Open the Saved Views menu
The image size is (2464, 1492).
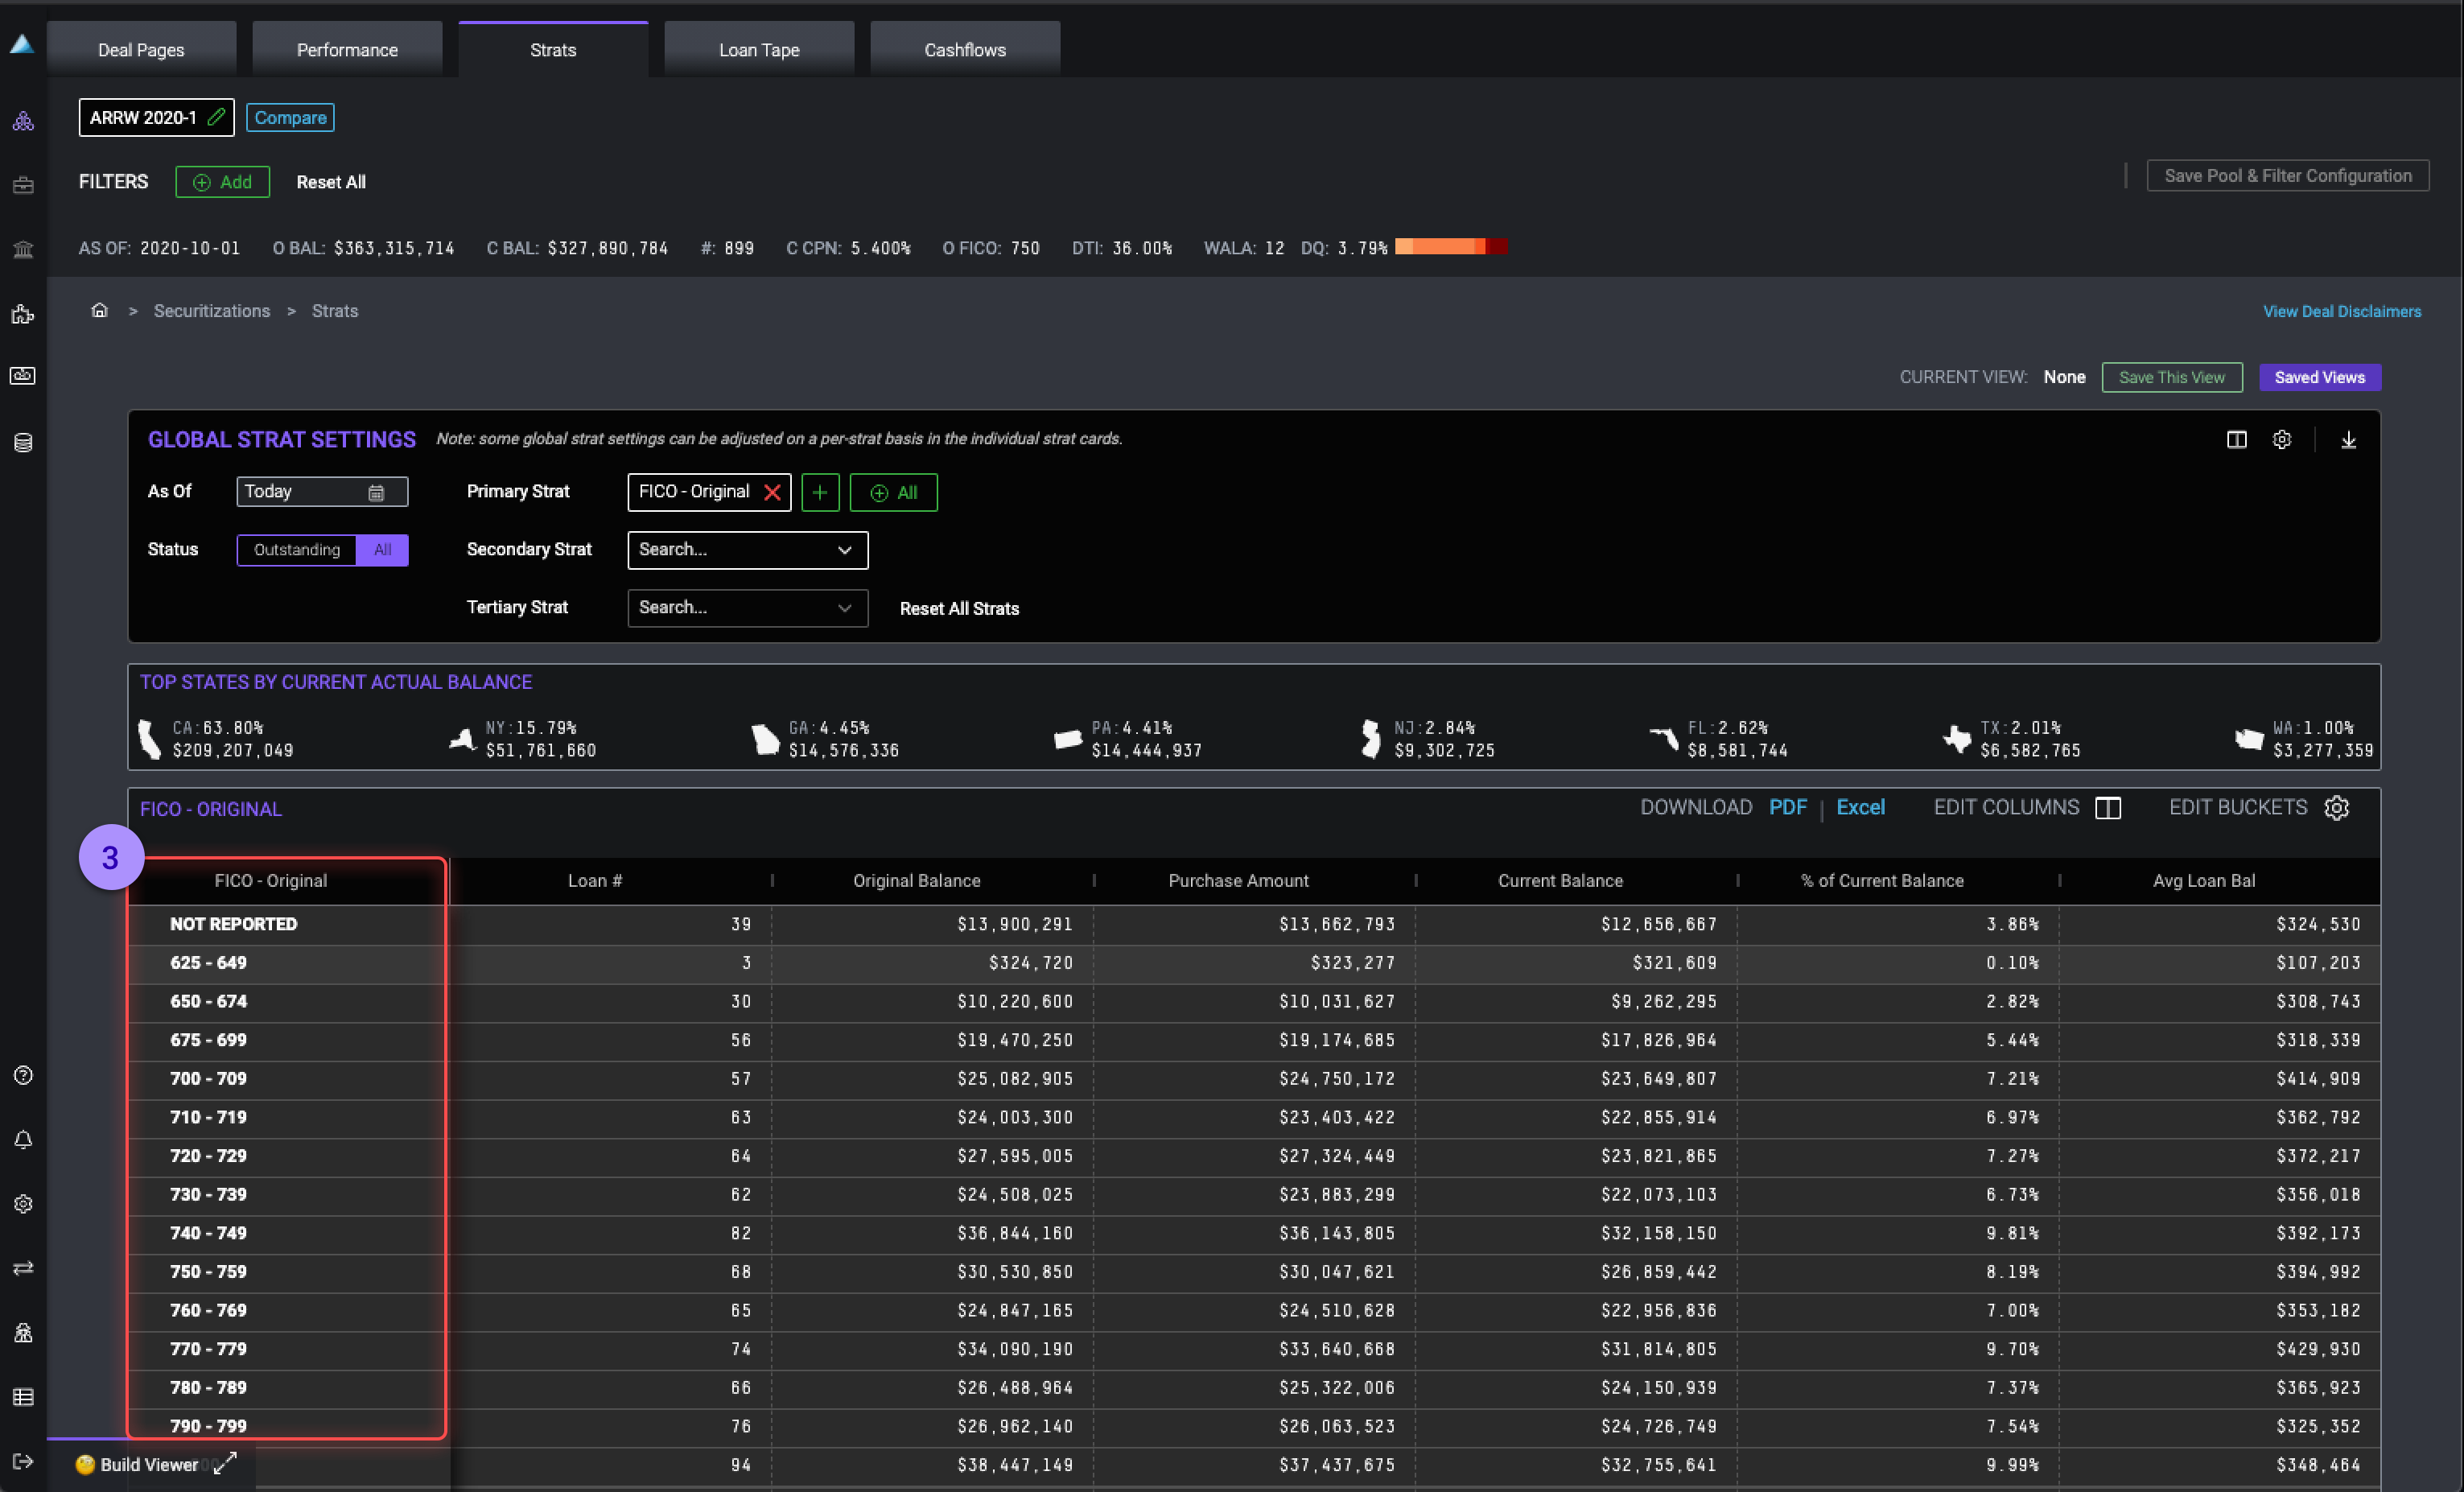pos(2318,377)
